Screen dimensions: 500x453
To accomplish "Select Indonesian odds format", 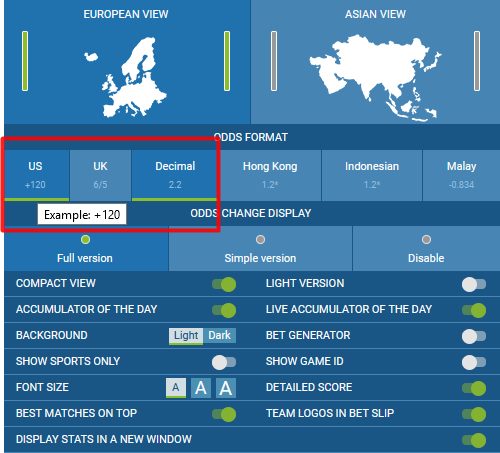I will tap(372, 175).
